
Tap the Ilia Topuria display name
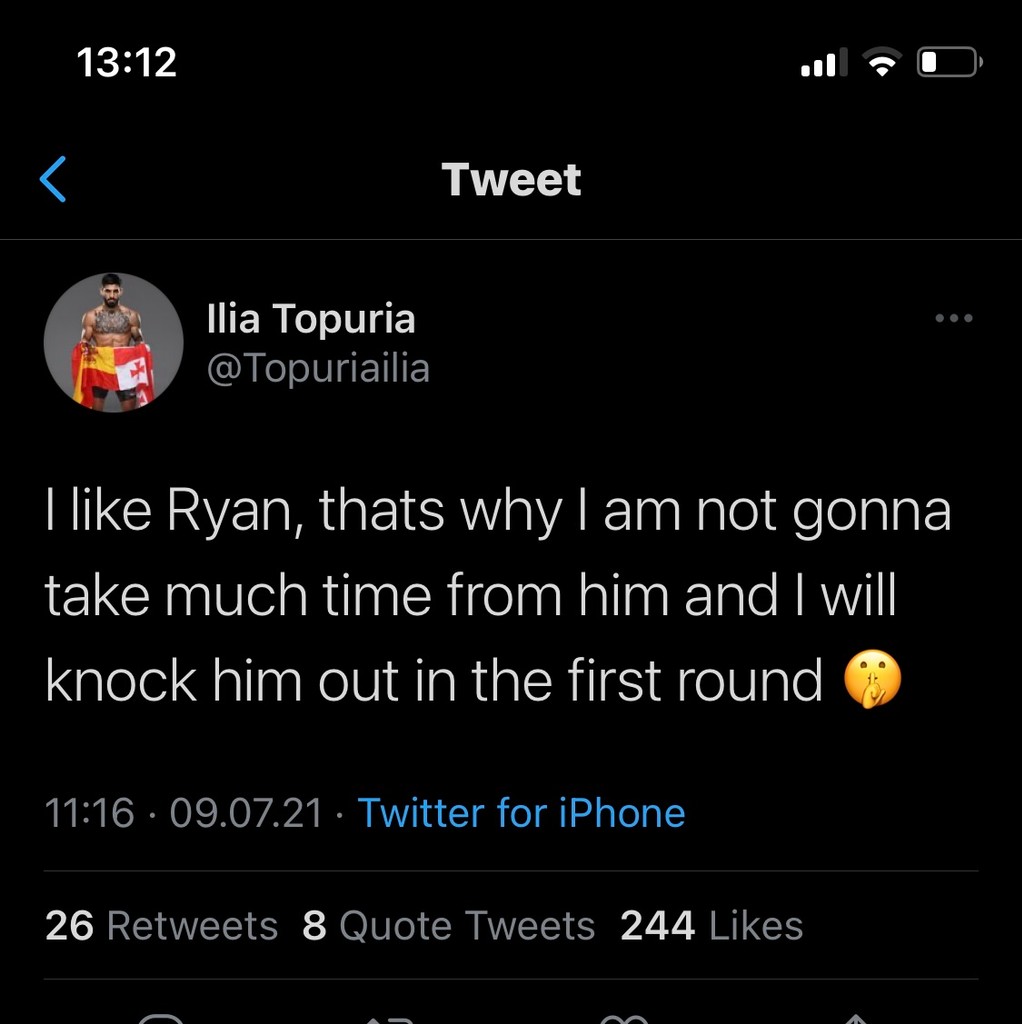coord(310,320)
